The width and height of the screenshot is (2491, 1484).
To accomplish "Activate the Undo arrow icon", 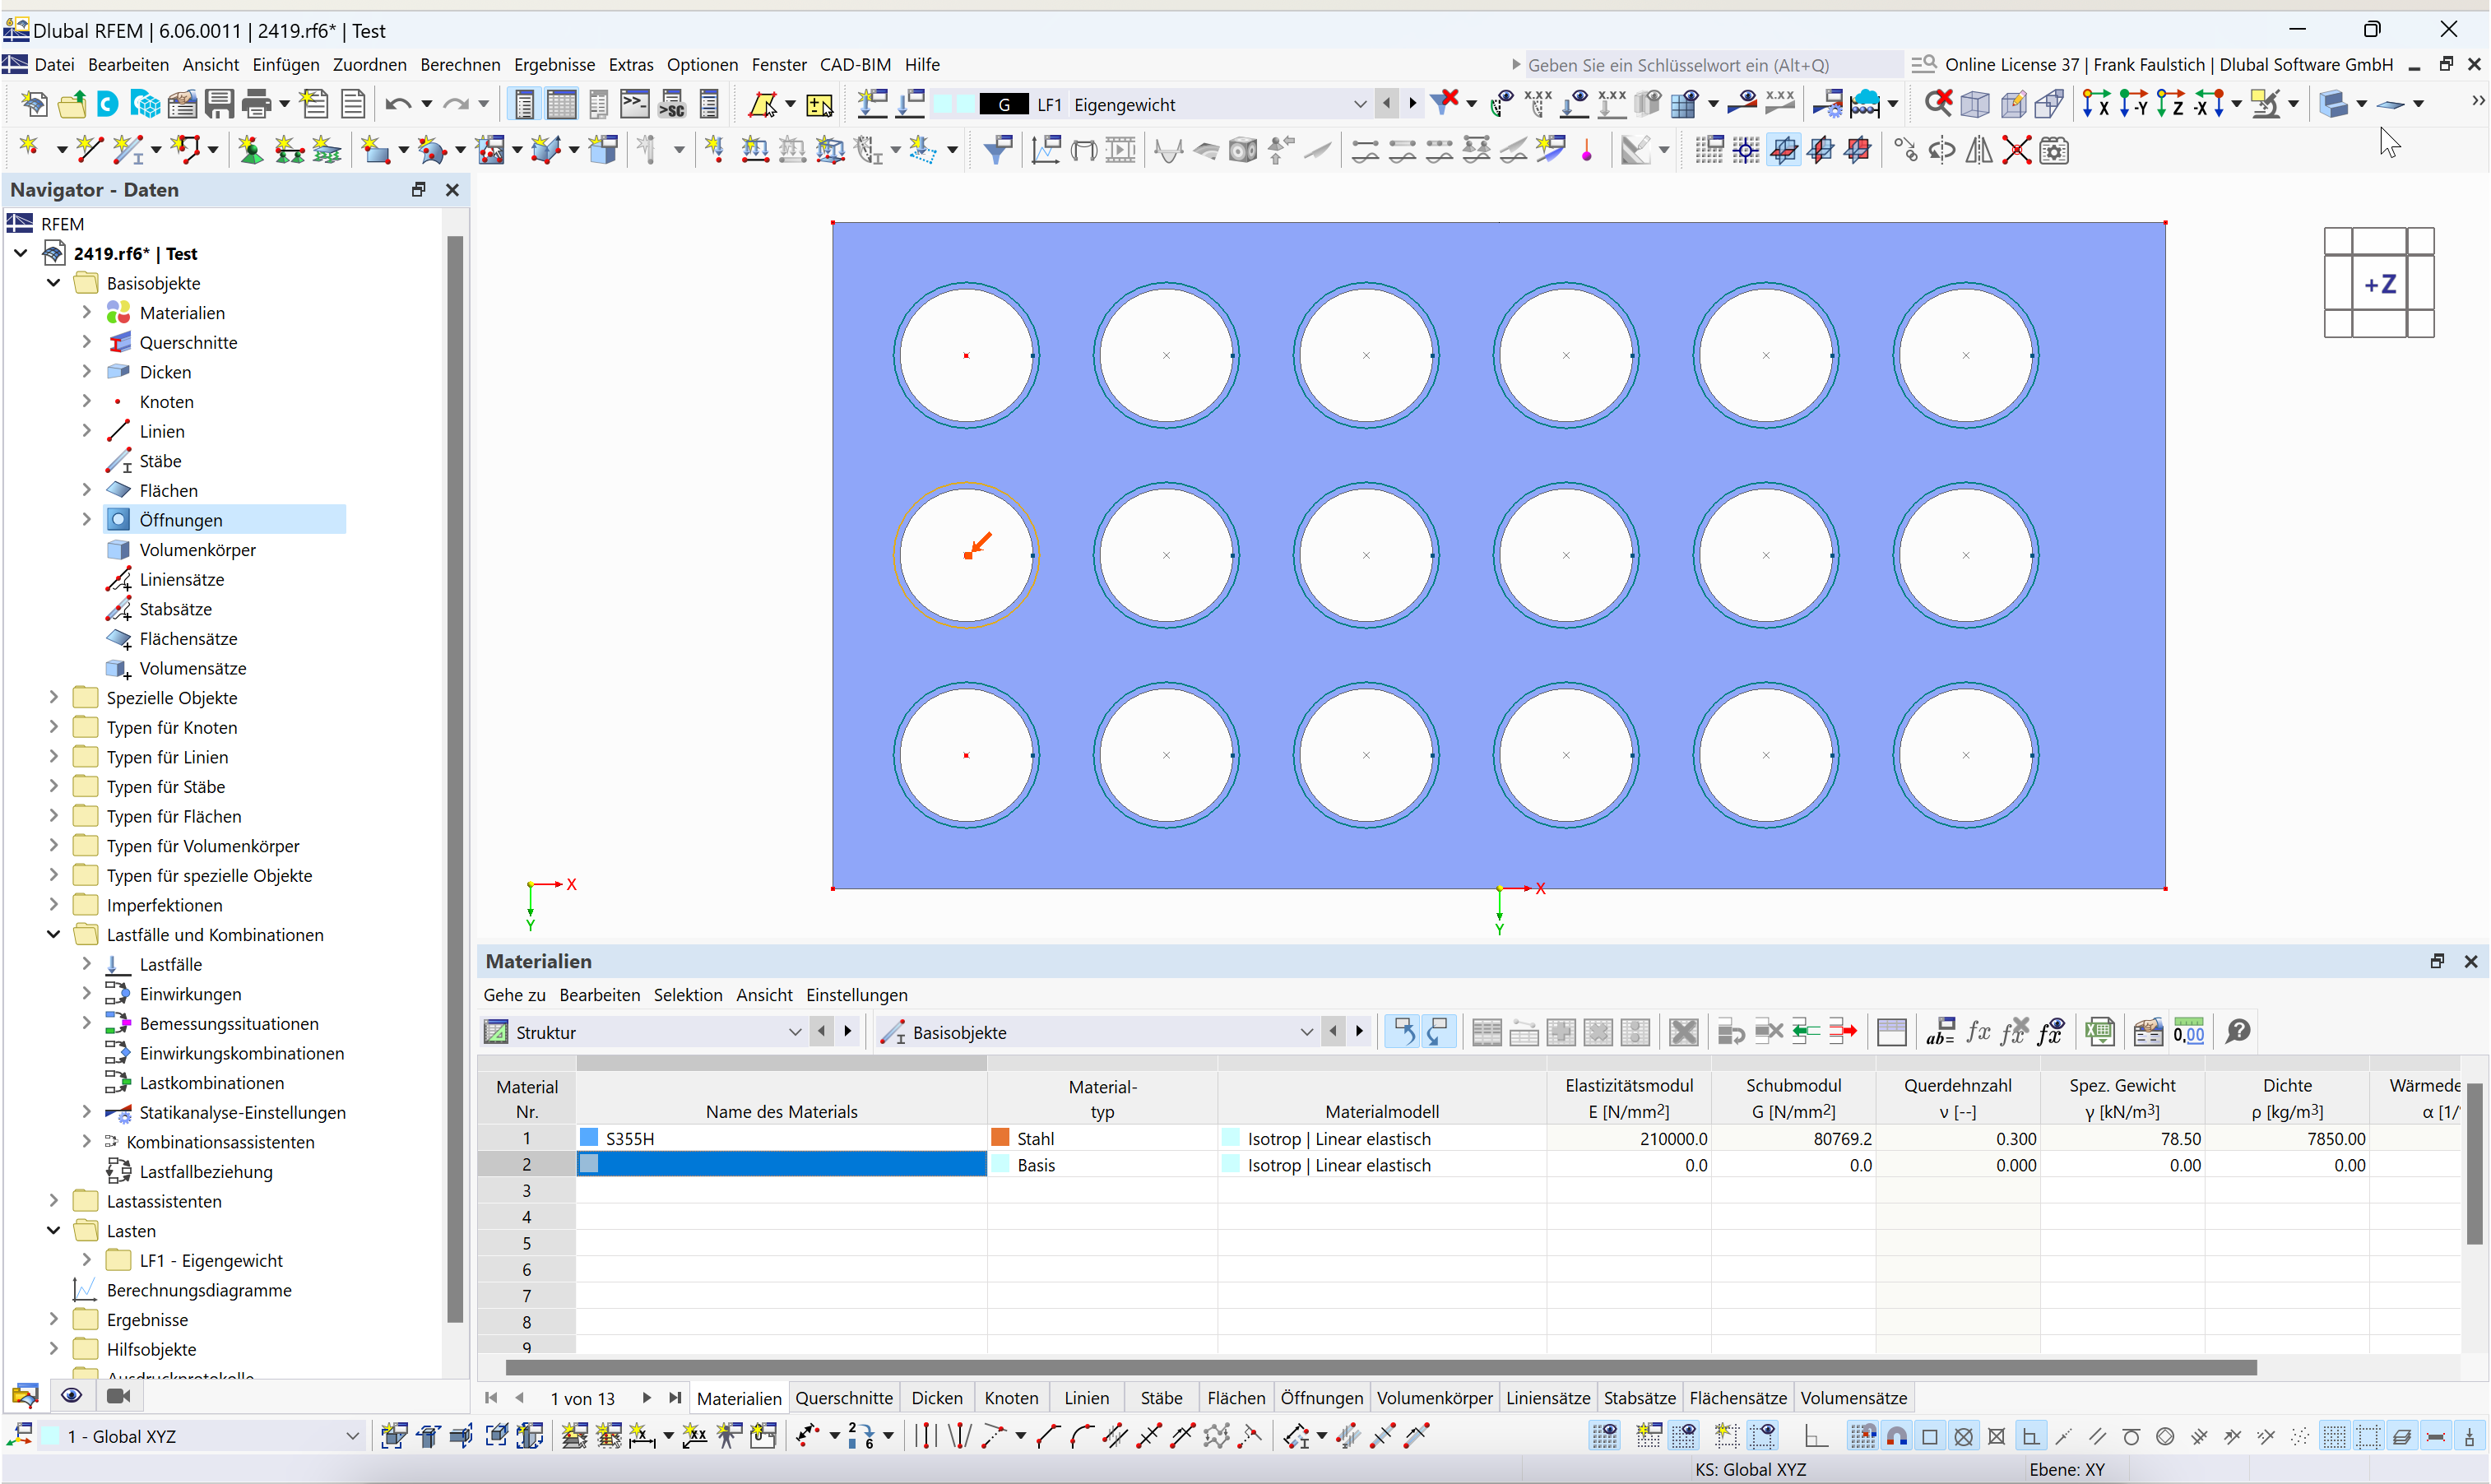I will tap(399, 103).
